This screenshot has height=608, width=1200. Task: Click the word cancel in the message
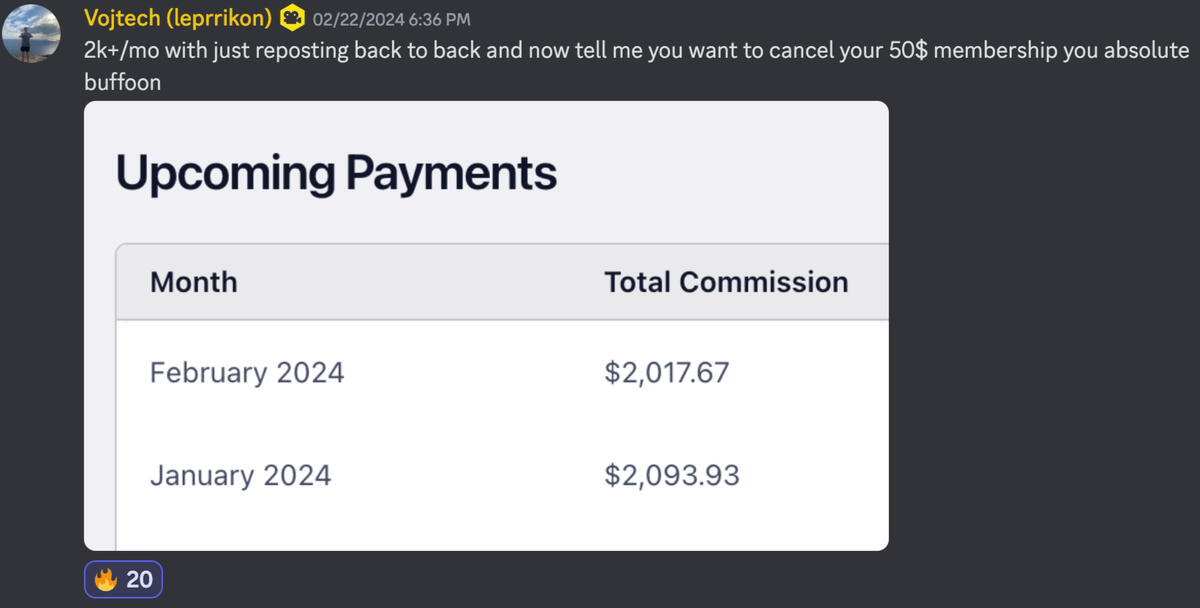tap(804, 50)
